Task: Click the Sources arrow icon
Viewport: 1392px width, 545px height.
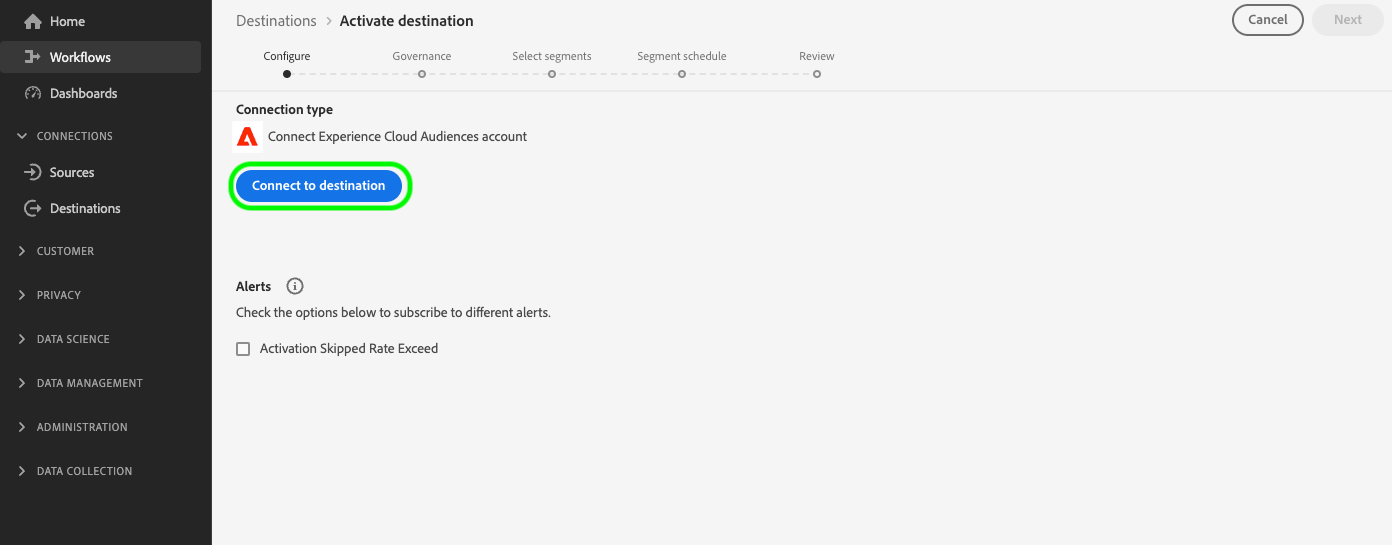Action: tap(32, 172)
